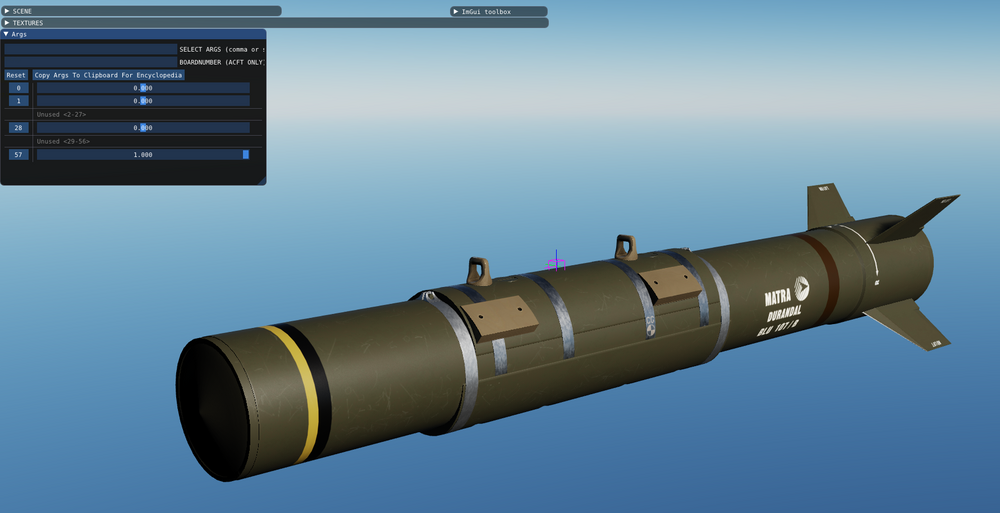1000x513 pixels.
Task: Focus the BOARDNUMBER input field
Action: (91, 62)
